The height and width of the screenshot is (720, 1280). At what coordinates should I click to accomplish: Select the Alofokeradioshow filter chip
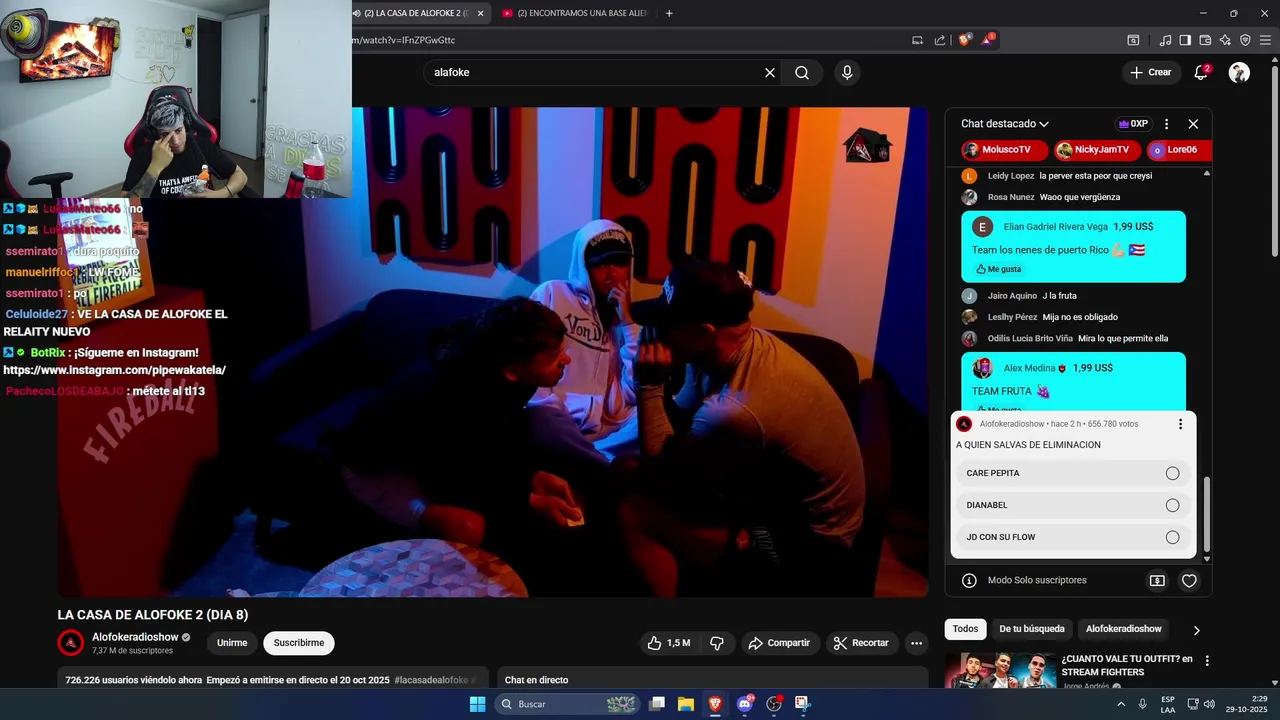(x=1124, y=629)
